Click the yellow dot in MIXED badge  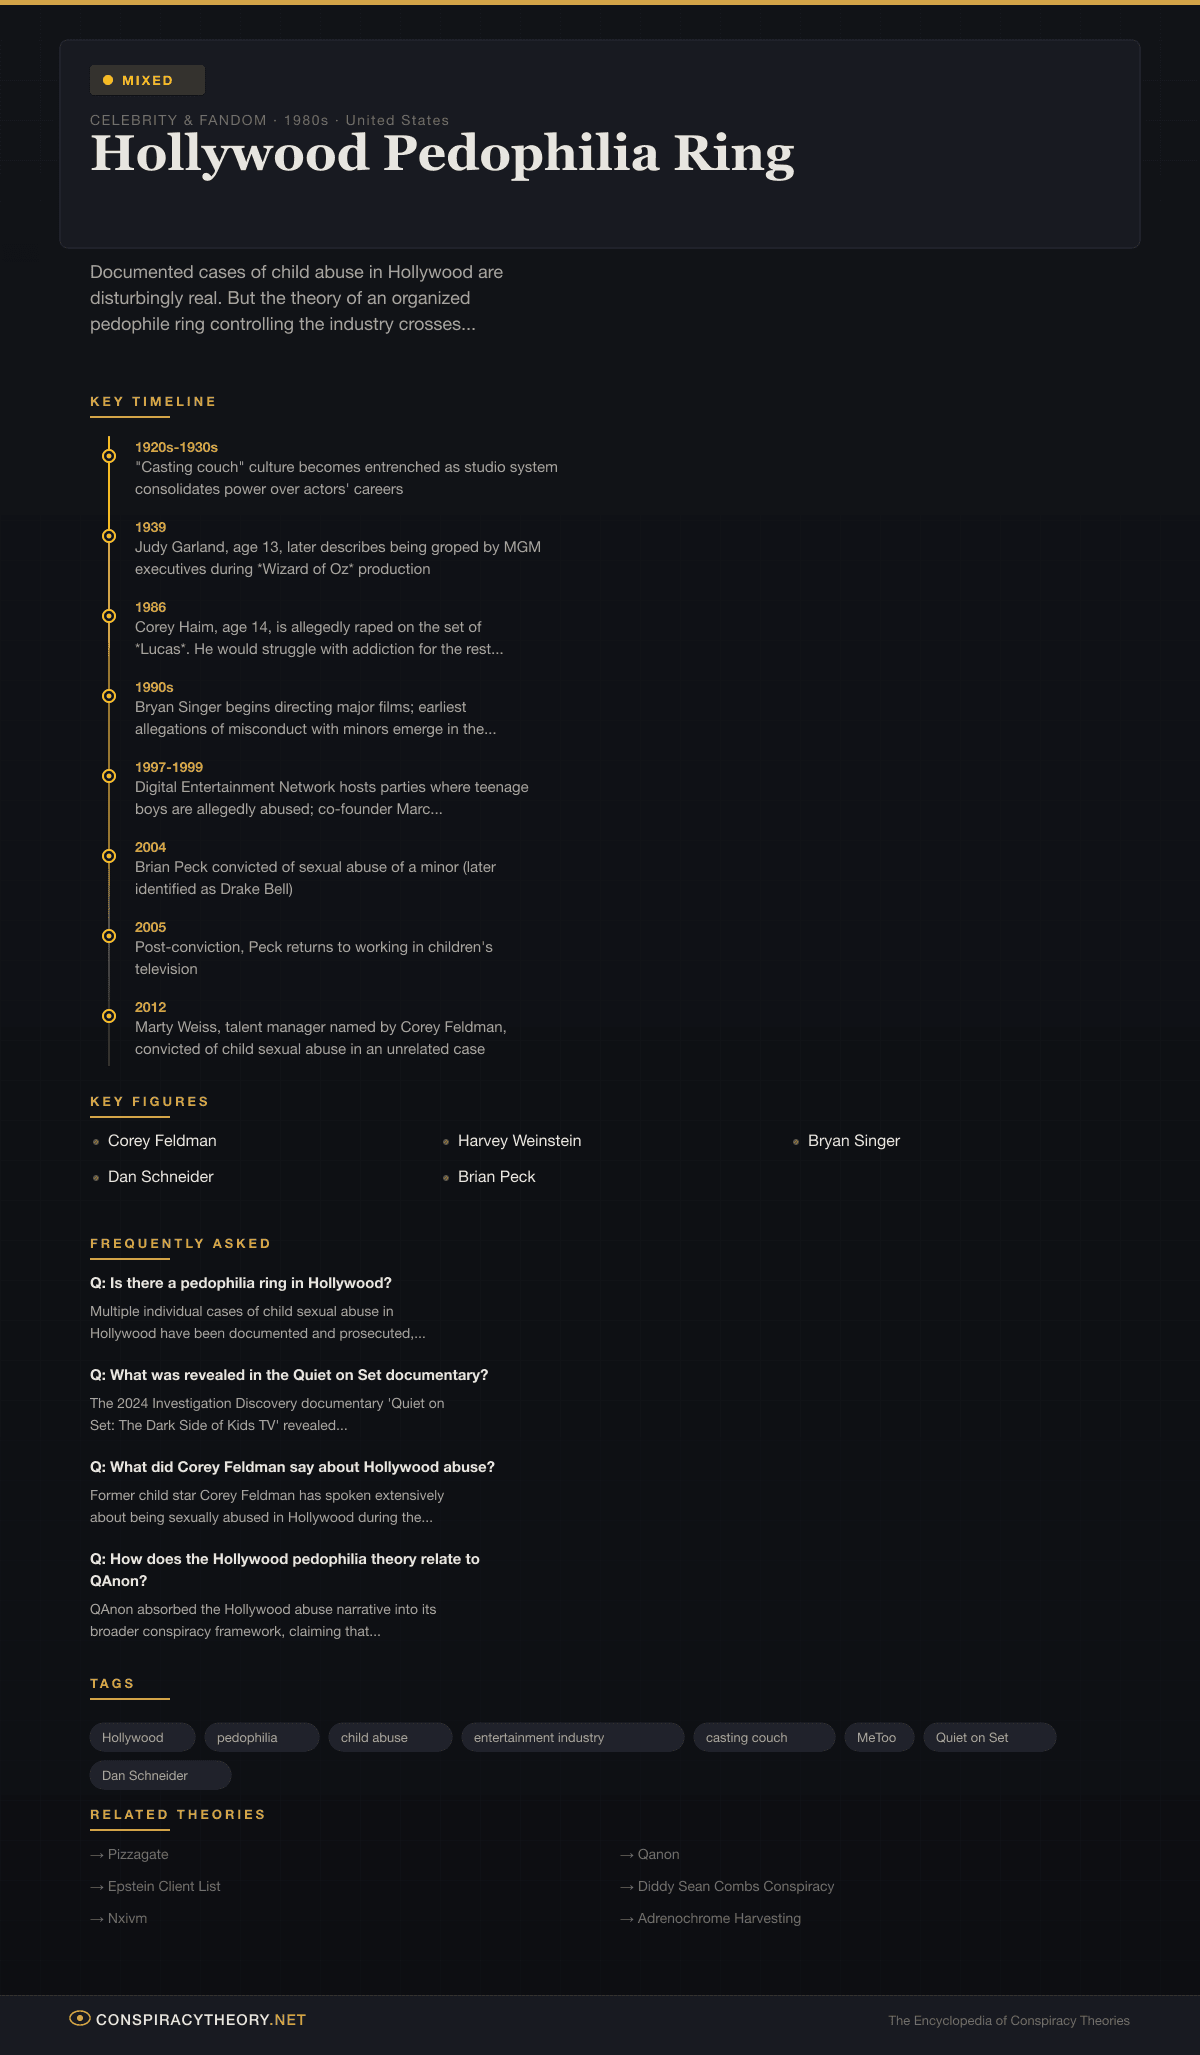[108, 80]
